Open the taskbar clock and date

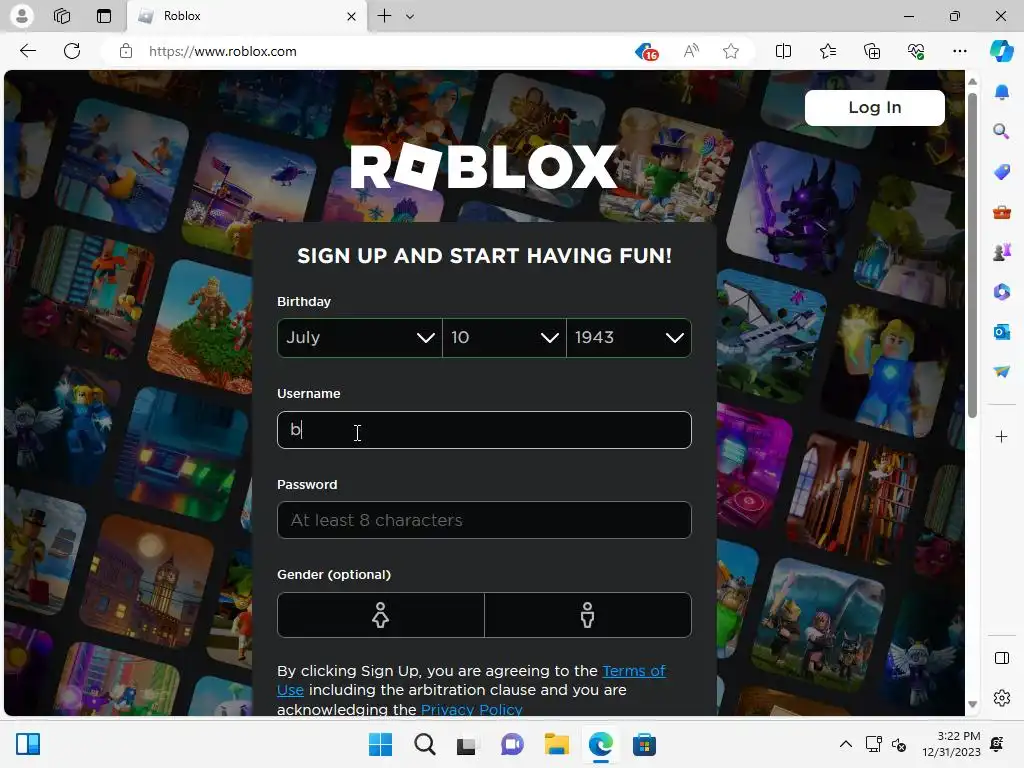click(952, 744)
